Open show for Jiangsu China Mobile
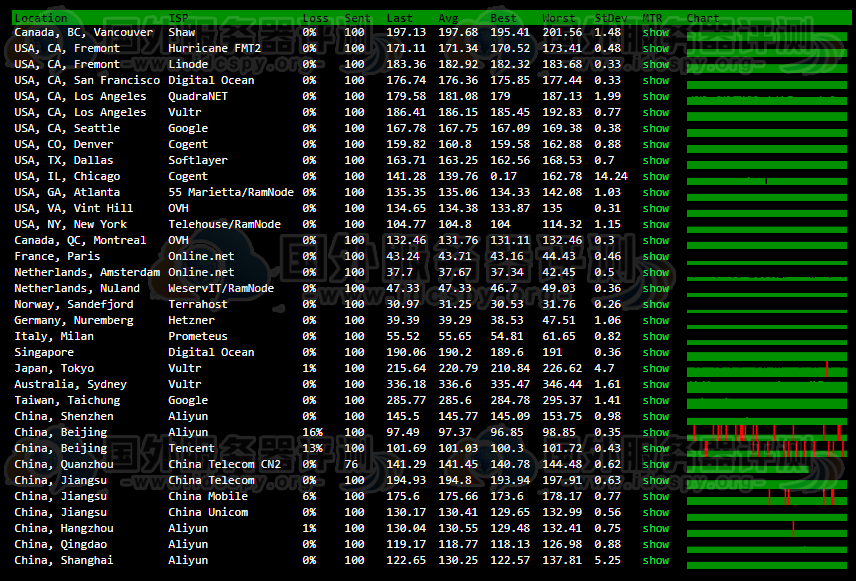This screenshot has width=856, height=581. [656, 496]
